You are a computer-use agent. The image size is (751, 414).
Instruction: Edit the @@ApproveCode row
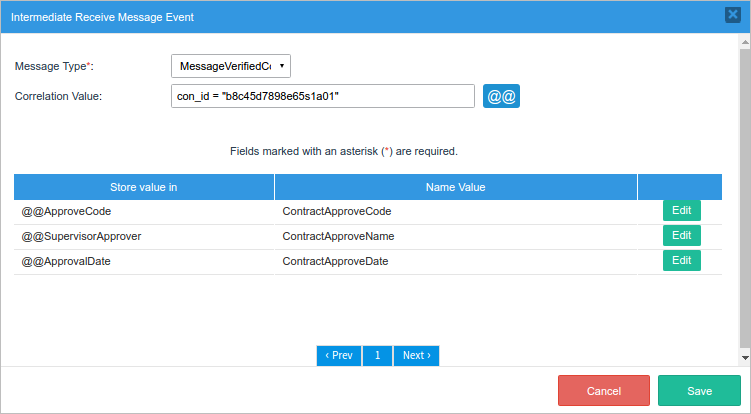681,211
